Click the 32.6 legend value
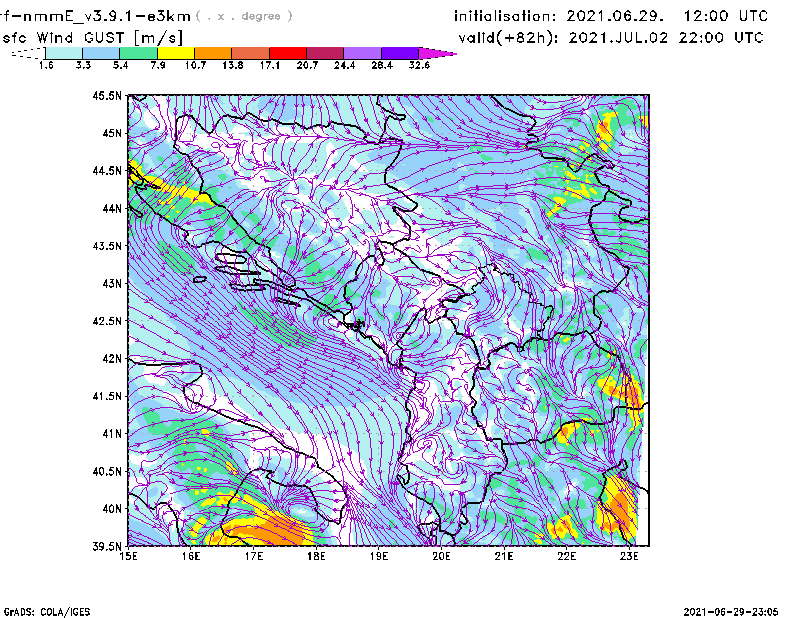The width and height of the screenshot is (800, 618). [x=419, y=65]
